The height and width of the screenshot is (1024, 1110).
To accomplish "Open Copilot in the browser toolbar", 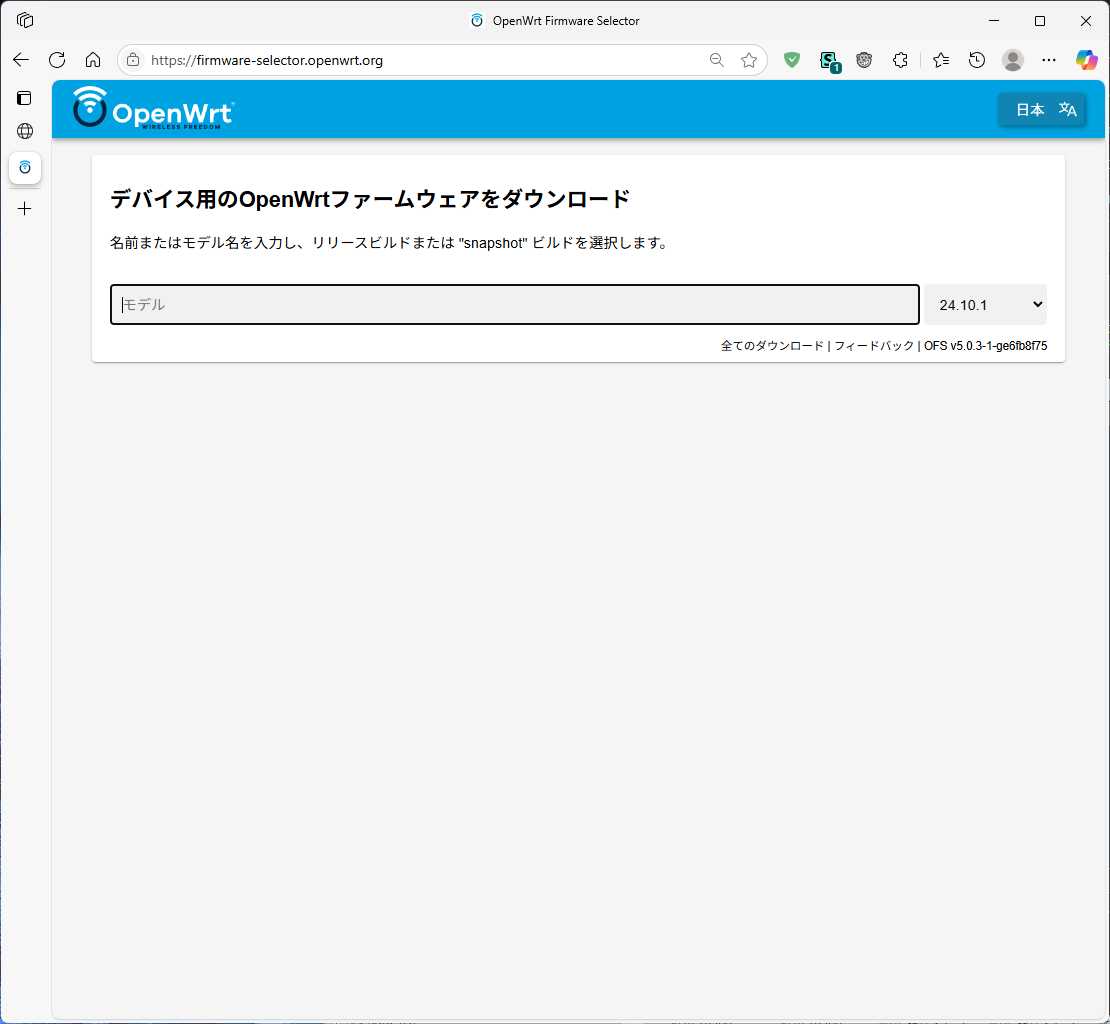I will pyautogui.click(x=1086, y=60).
